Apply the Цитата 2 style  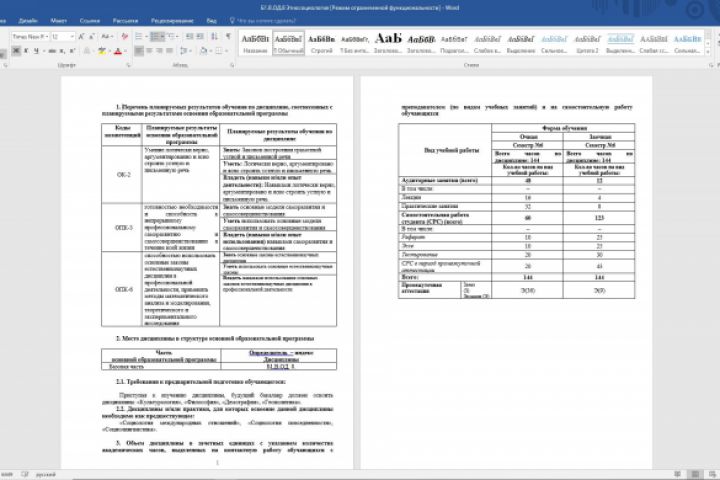[587, 43]
